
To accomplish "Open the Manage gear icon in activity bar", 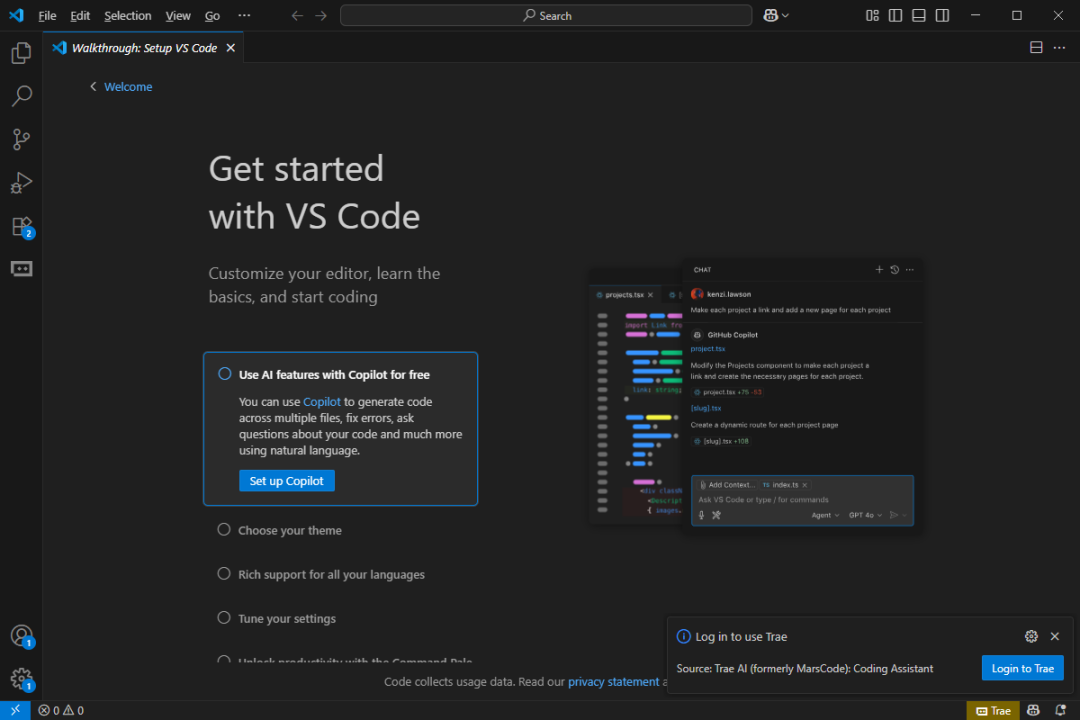I will click(21, 679).
